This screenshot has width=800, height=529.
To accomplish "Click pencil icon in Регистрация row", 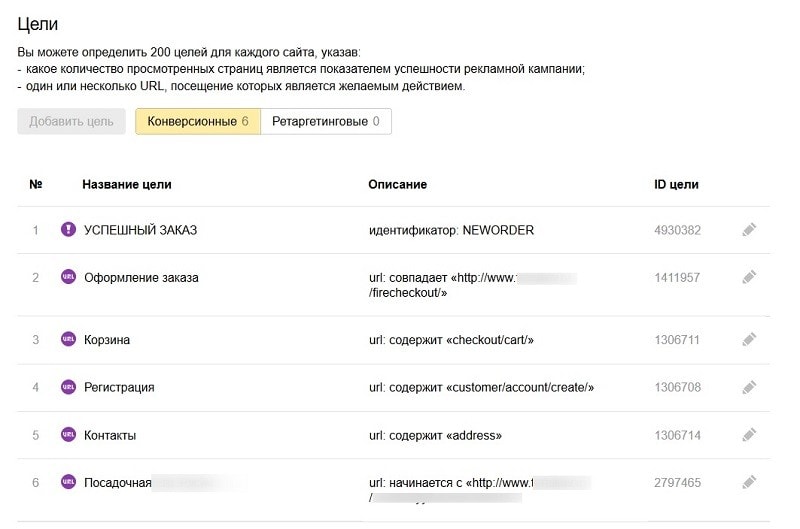I will pos(749,387).
